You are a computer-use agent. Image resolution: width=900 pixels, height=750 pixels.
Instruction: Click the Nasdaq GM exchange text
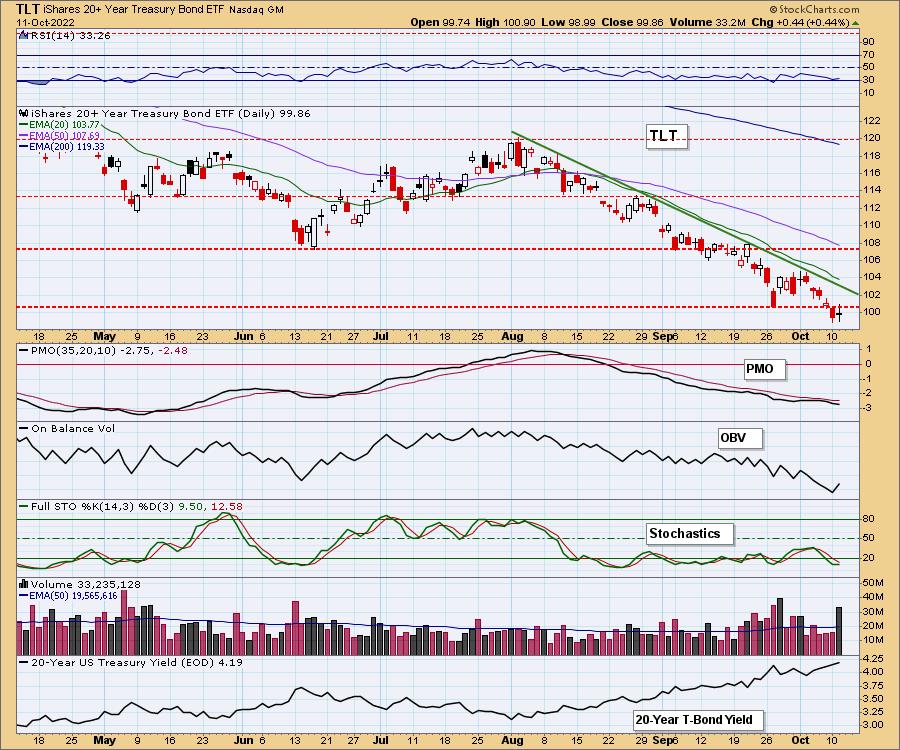(x=256, y=10)
